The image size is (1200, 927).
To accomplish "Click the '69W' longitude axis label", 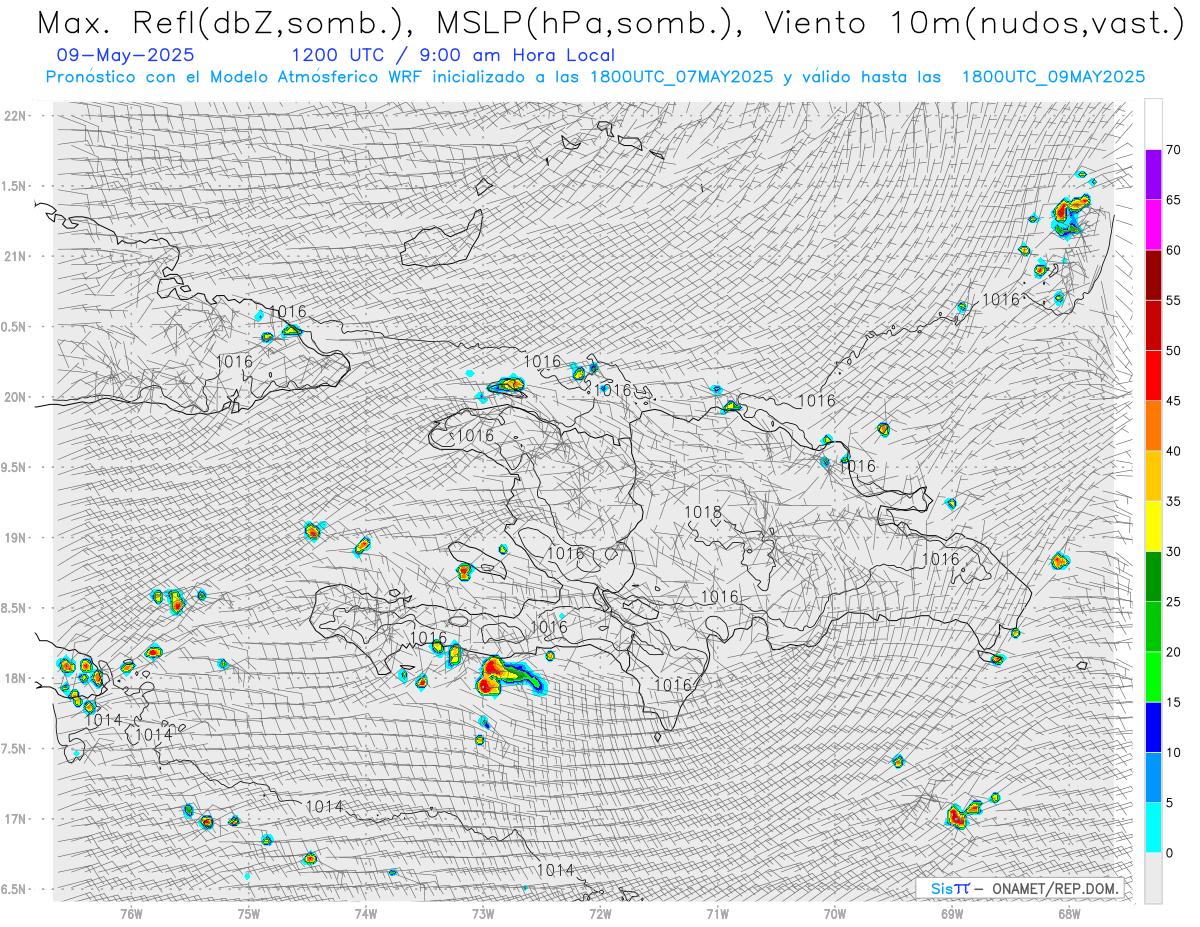I will point(952,913).
